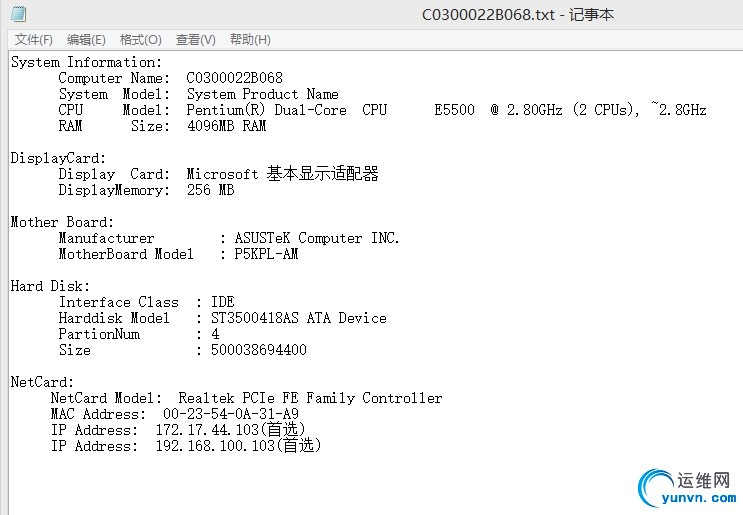Open the 格式(O) menu
Screen dimensions: 743x515
140,40
